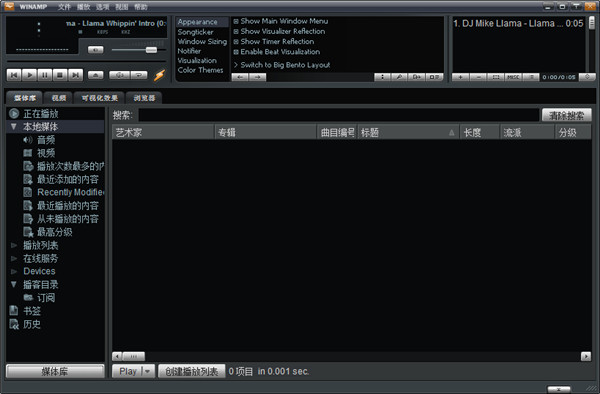Select 音频 under local media

point(46,140)
